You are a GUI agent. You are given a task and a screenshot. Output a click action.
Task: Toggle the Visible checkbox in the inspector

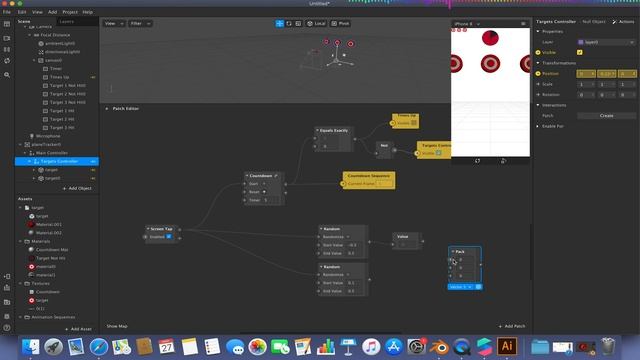coord(580,53)
